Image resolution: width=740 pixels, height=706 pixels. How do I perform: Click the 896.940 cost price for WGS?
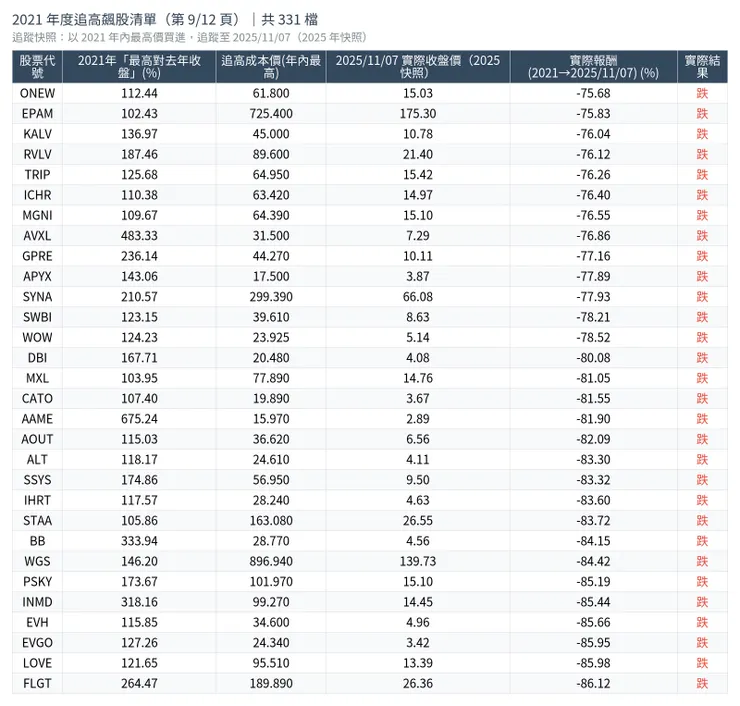click(271, 561)
